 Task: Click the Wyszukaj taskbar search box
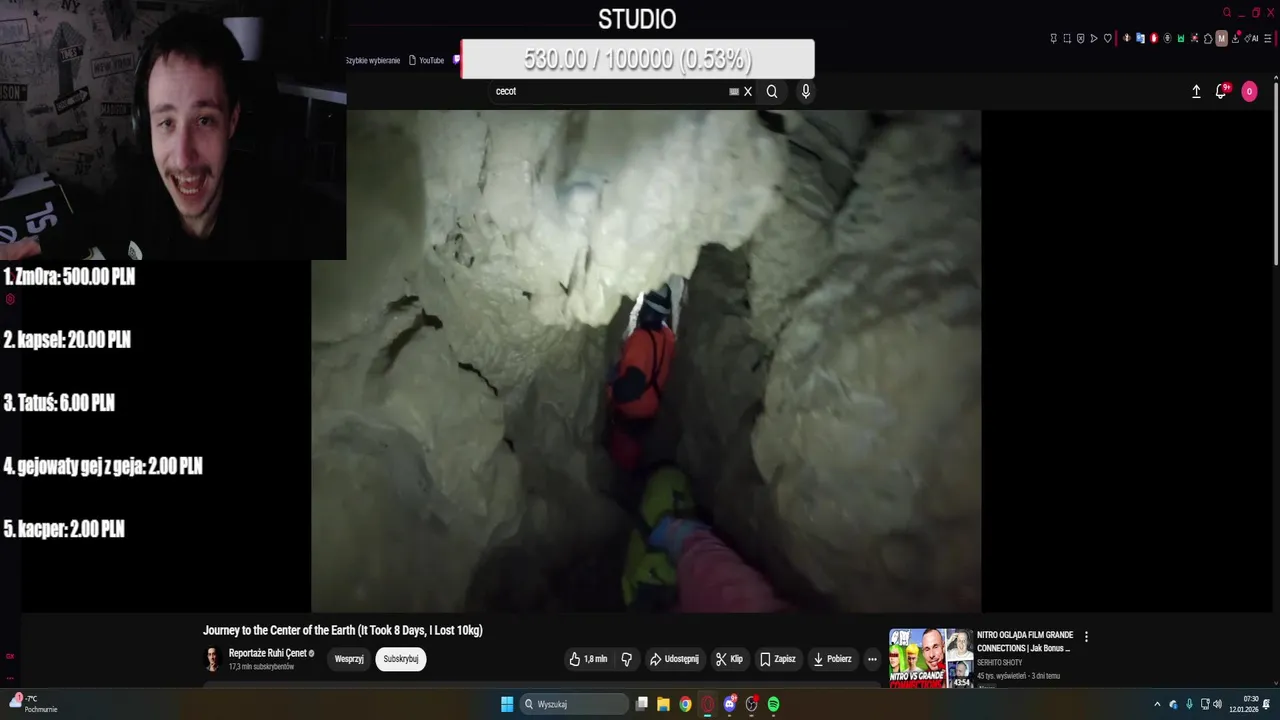pyautogui.click(x=575, y=704)
